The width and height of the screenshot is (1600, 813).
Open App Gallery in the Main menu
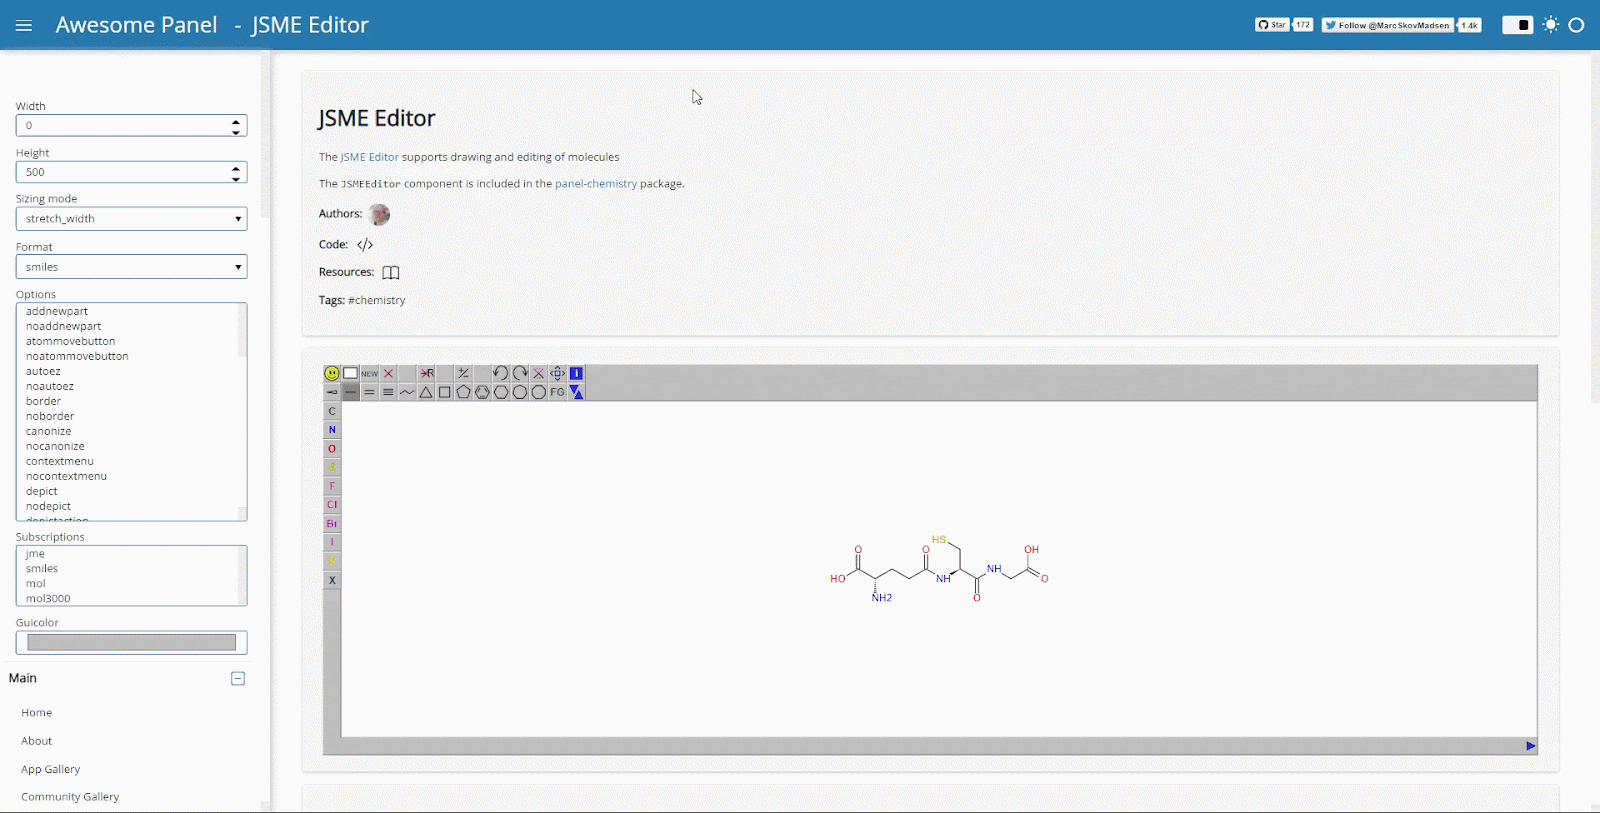51,769
